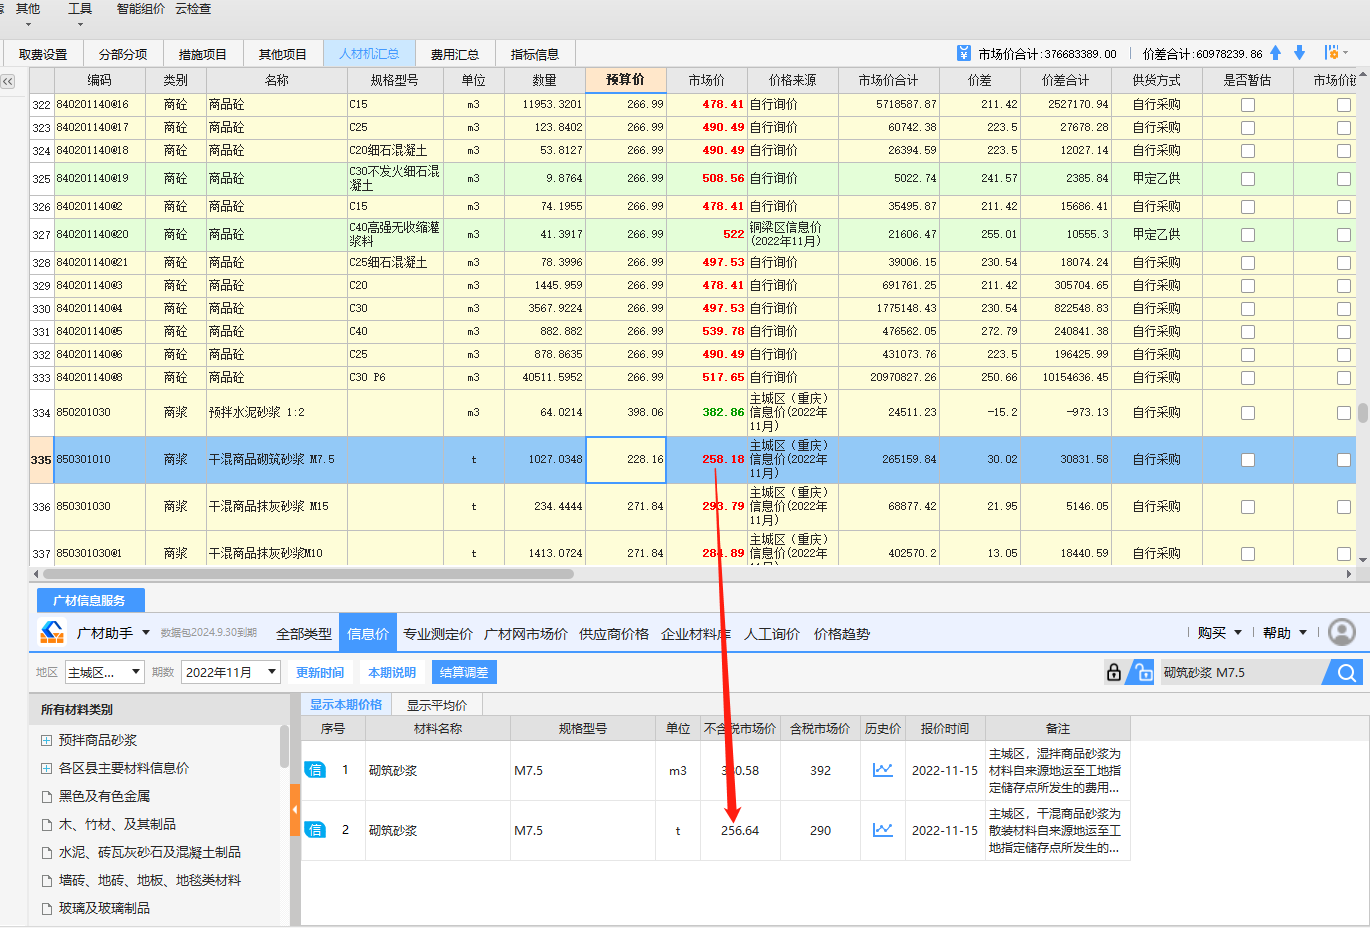
Task: Open the 地区 region dropdown
Action: point(105,672)
